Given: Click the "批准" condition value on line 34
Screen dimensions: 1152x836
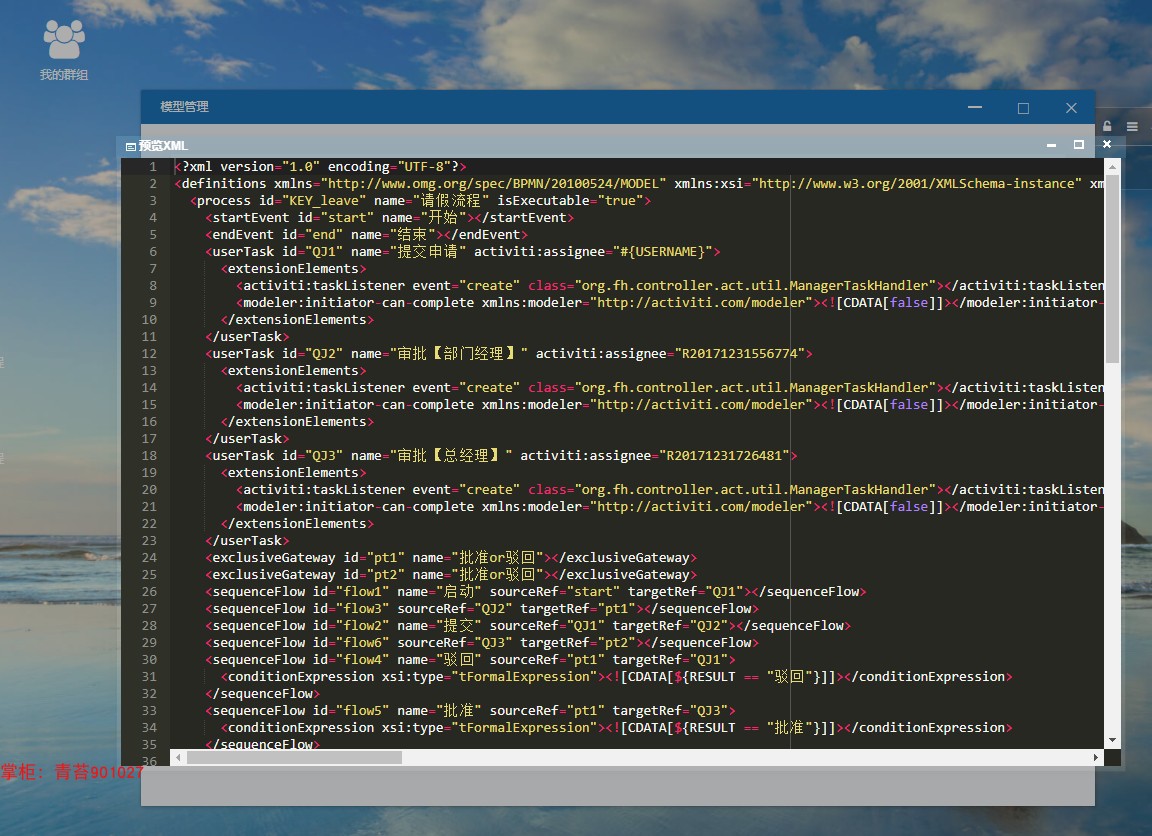Looking at the screenshot, I should point(790,727).
